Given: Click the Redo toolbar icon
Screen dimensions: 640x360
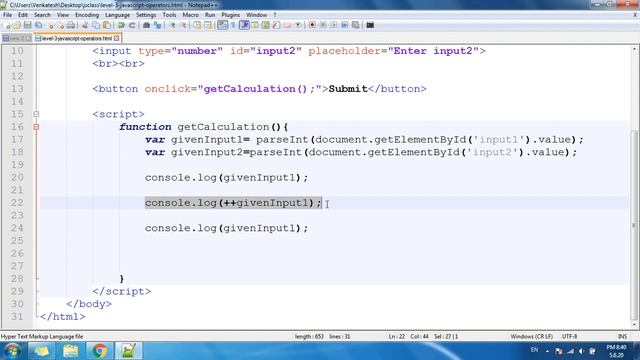Looking at the screenshot, I should tap(132, 25).
